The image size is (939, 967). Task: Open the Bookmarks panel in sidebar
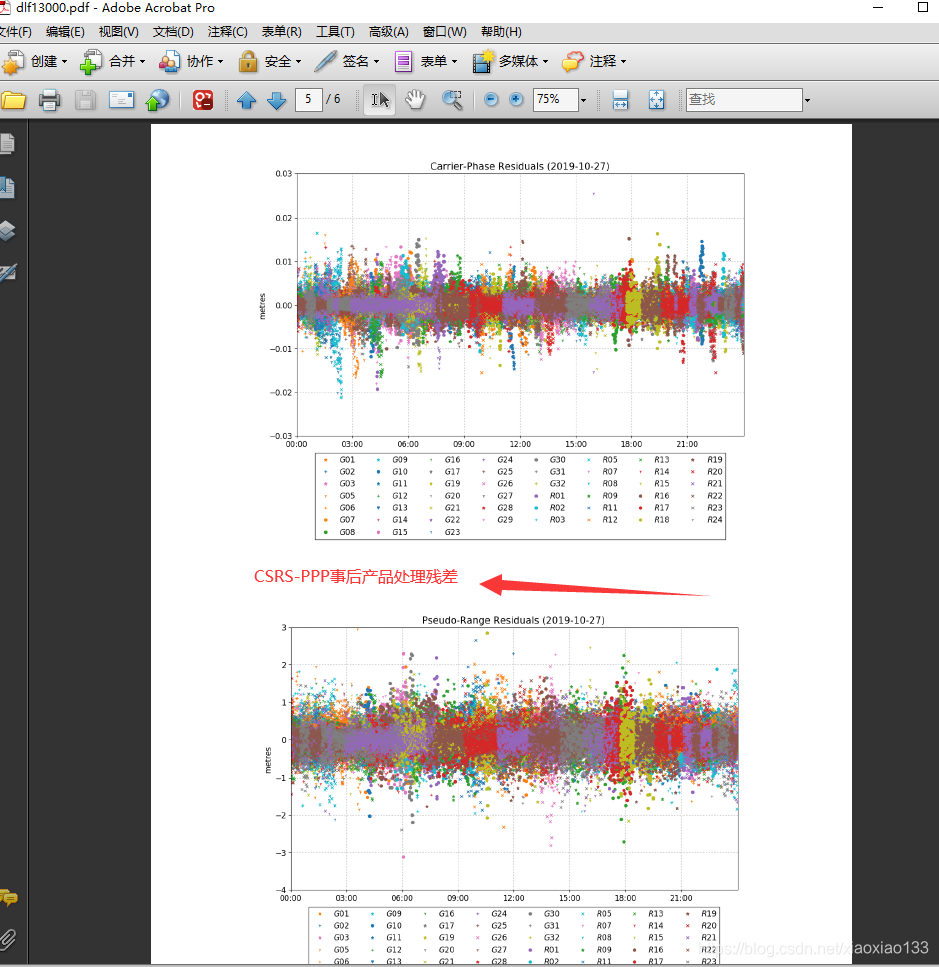click(x=7, y=187)
